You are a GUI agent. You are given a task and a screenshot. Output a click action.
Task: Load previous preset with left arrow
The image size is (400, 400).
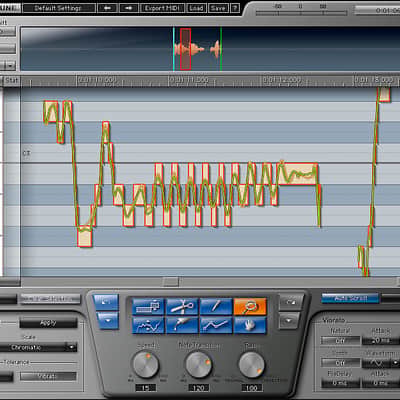click(107, 8)
